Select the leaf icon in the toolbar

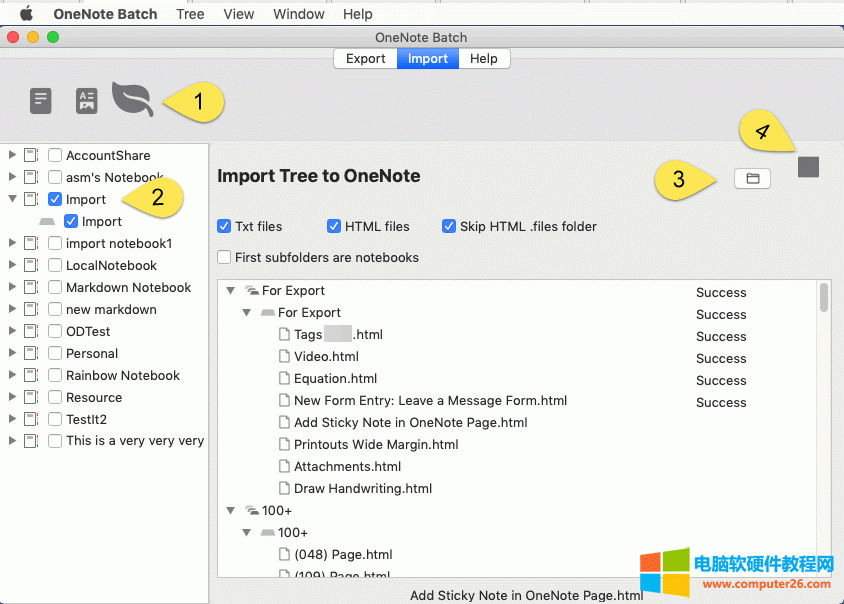pos(132,98)
